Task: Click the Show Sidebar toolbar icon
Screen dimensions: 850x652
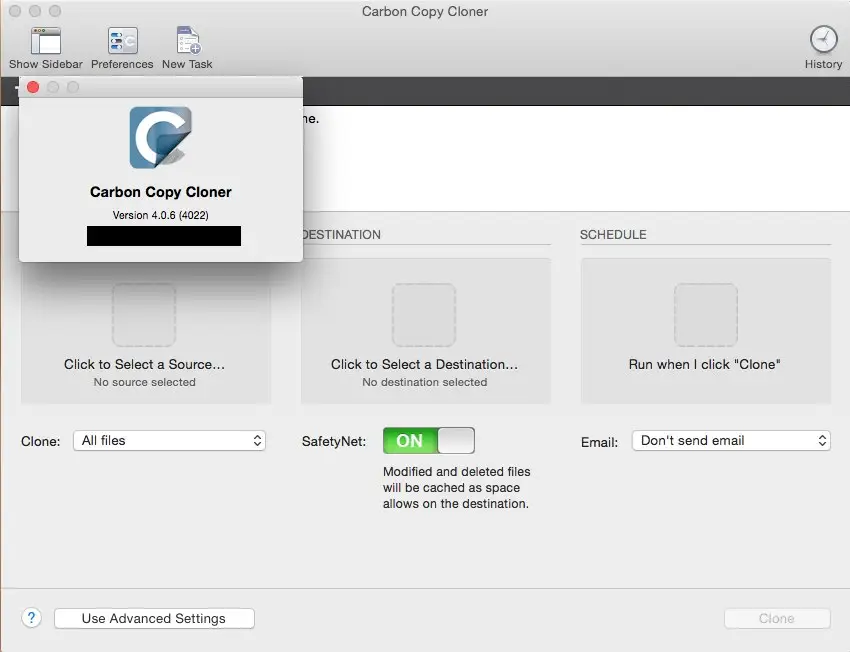Action: pyautogui.click(x=46, y=41)
